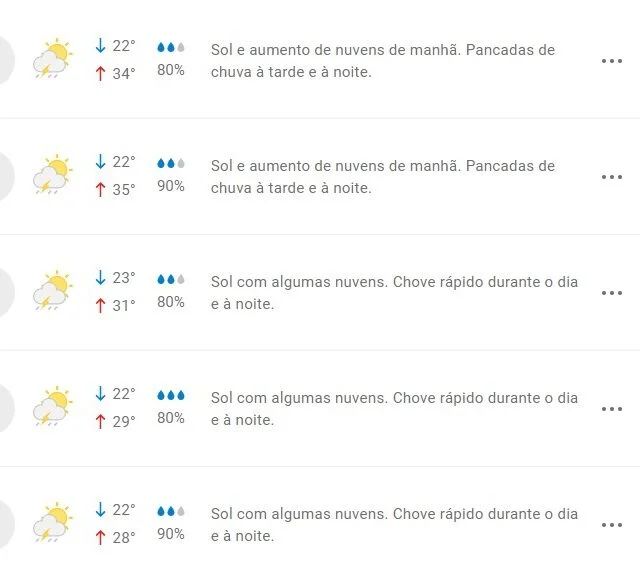Click the three full raindrops in 29° row
This screenshot has width=640, height=572.
pyautogui.click(x=171, y=395)
